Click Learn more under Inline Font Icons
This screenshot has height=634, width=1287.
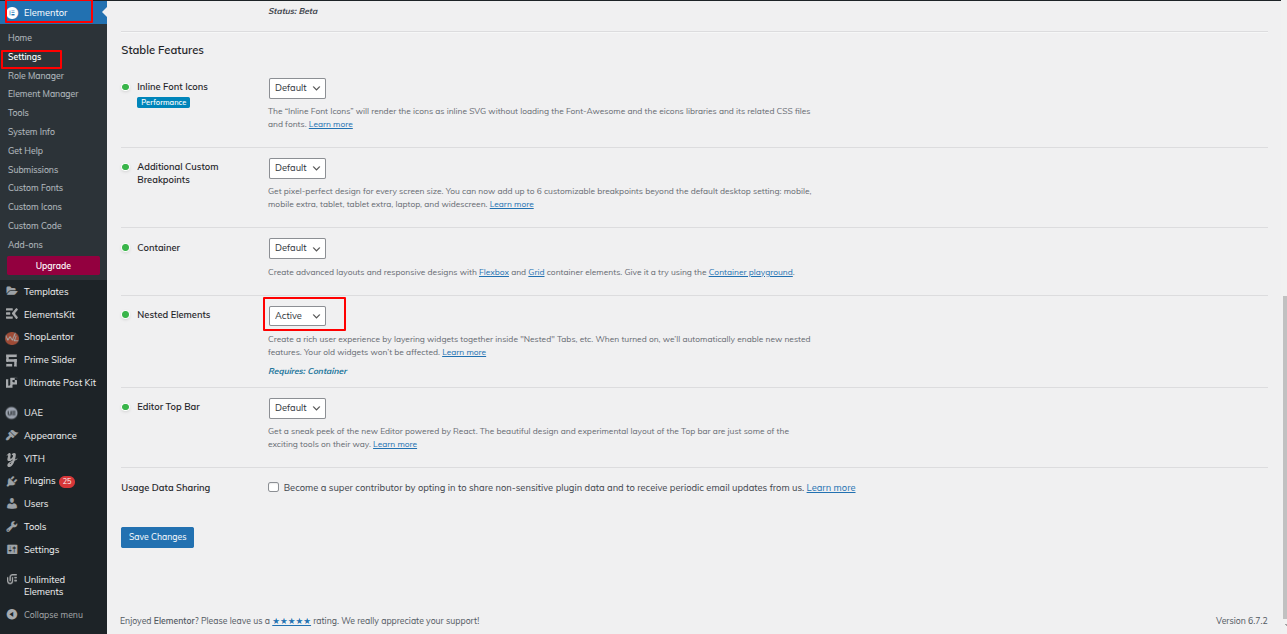coord(330,124)
